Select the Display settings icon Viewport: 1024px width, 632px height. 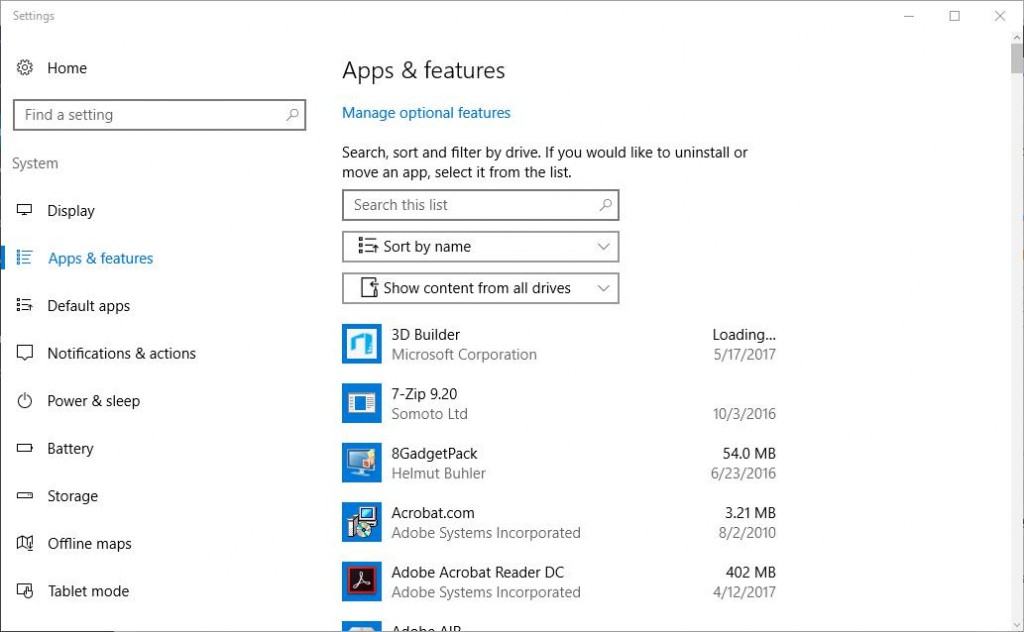click(x=24, y=210)
